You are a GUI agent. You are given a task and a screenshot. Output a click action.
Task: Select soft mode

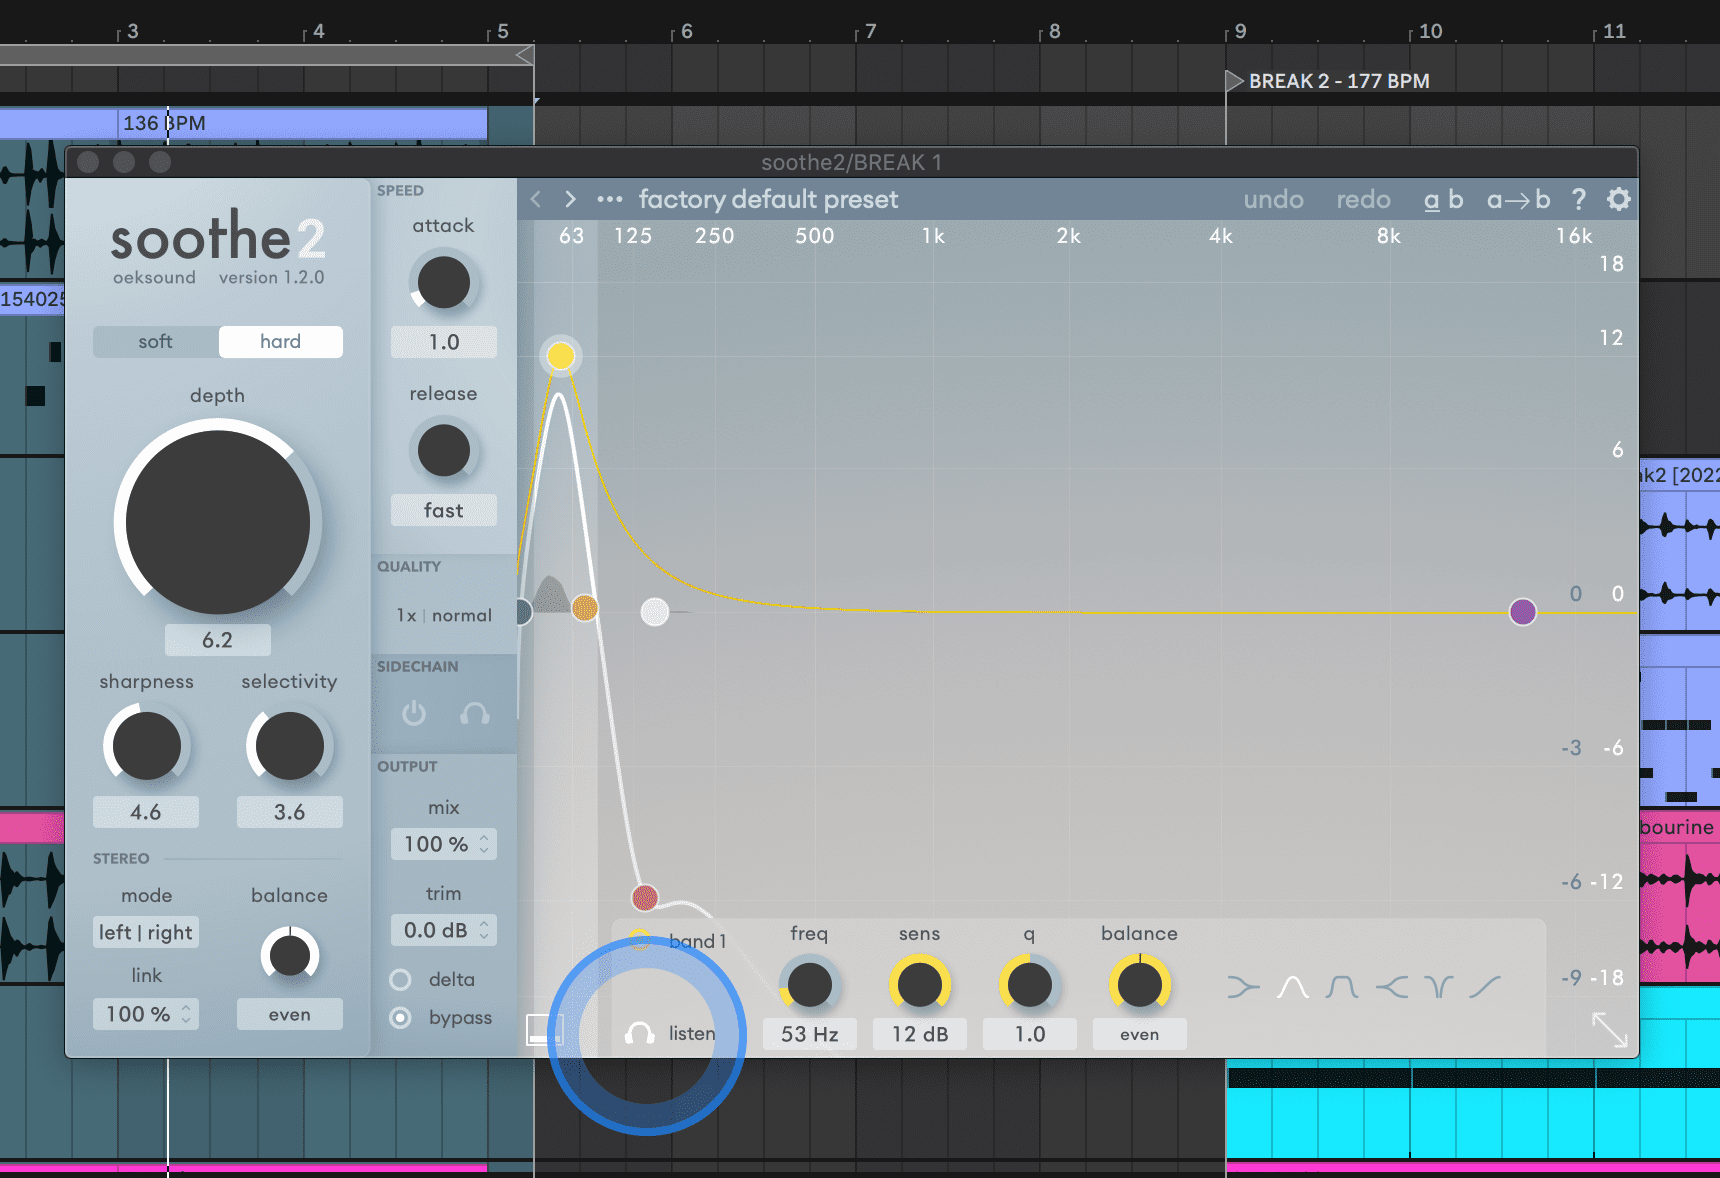(x=156, y=341)
